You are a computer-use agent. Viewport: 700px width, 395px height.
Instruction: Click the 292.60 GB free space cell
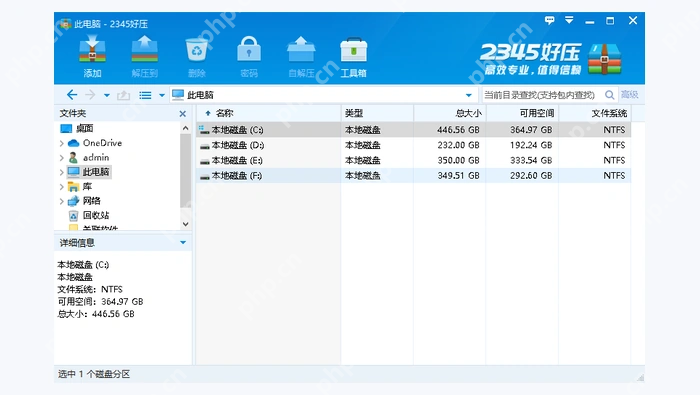tap(531, 175)
